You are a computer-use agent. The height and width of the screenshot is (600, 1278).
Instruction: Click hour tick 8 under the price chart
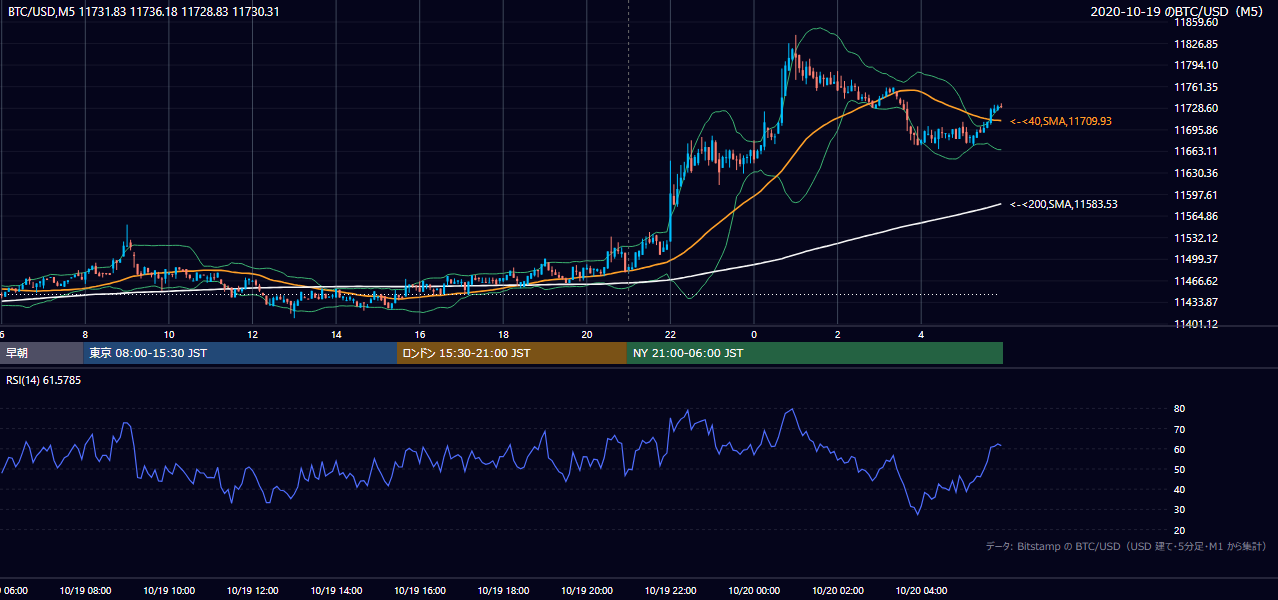tap(86, 334)
